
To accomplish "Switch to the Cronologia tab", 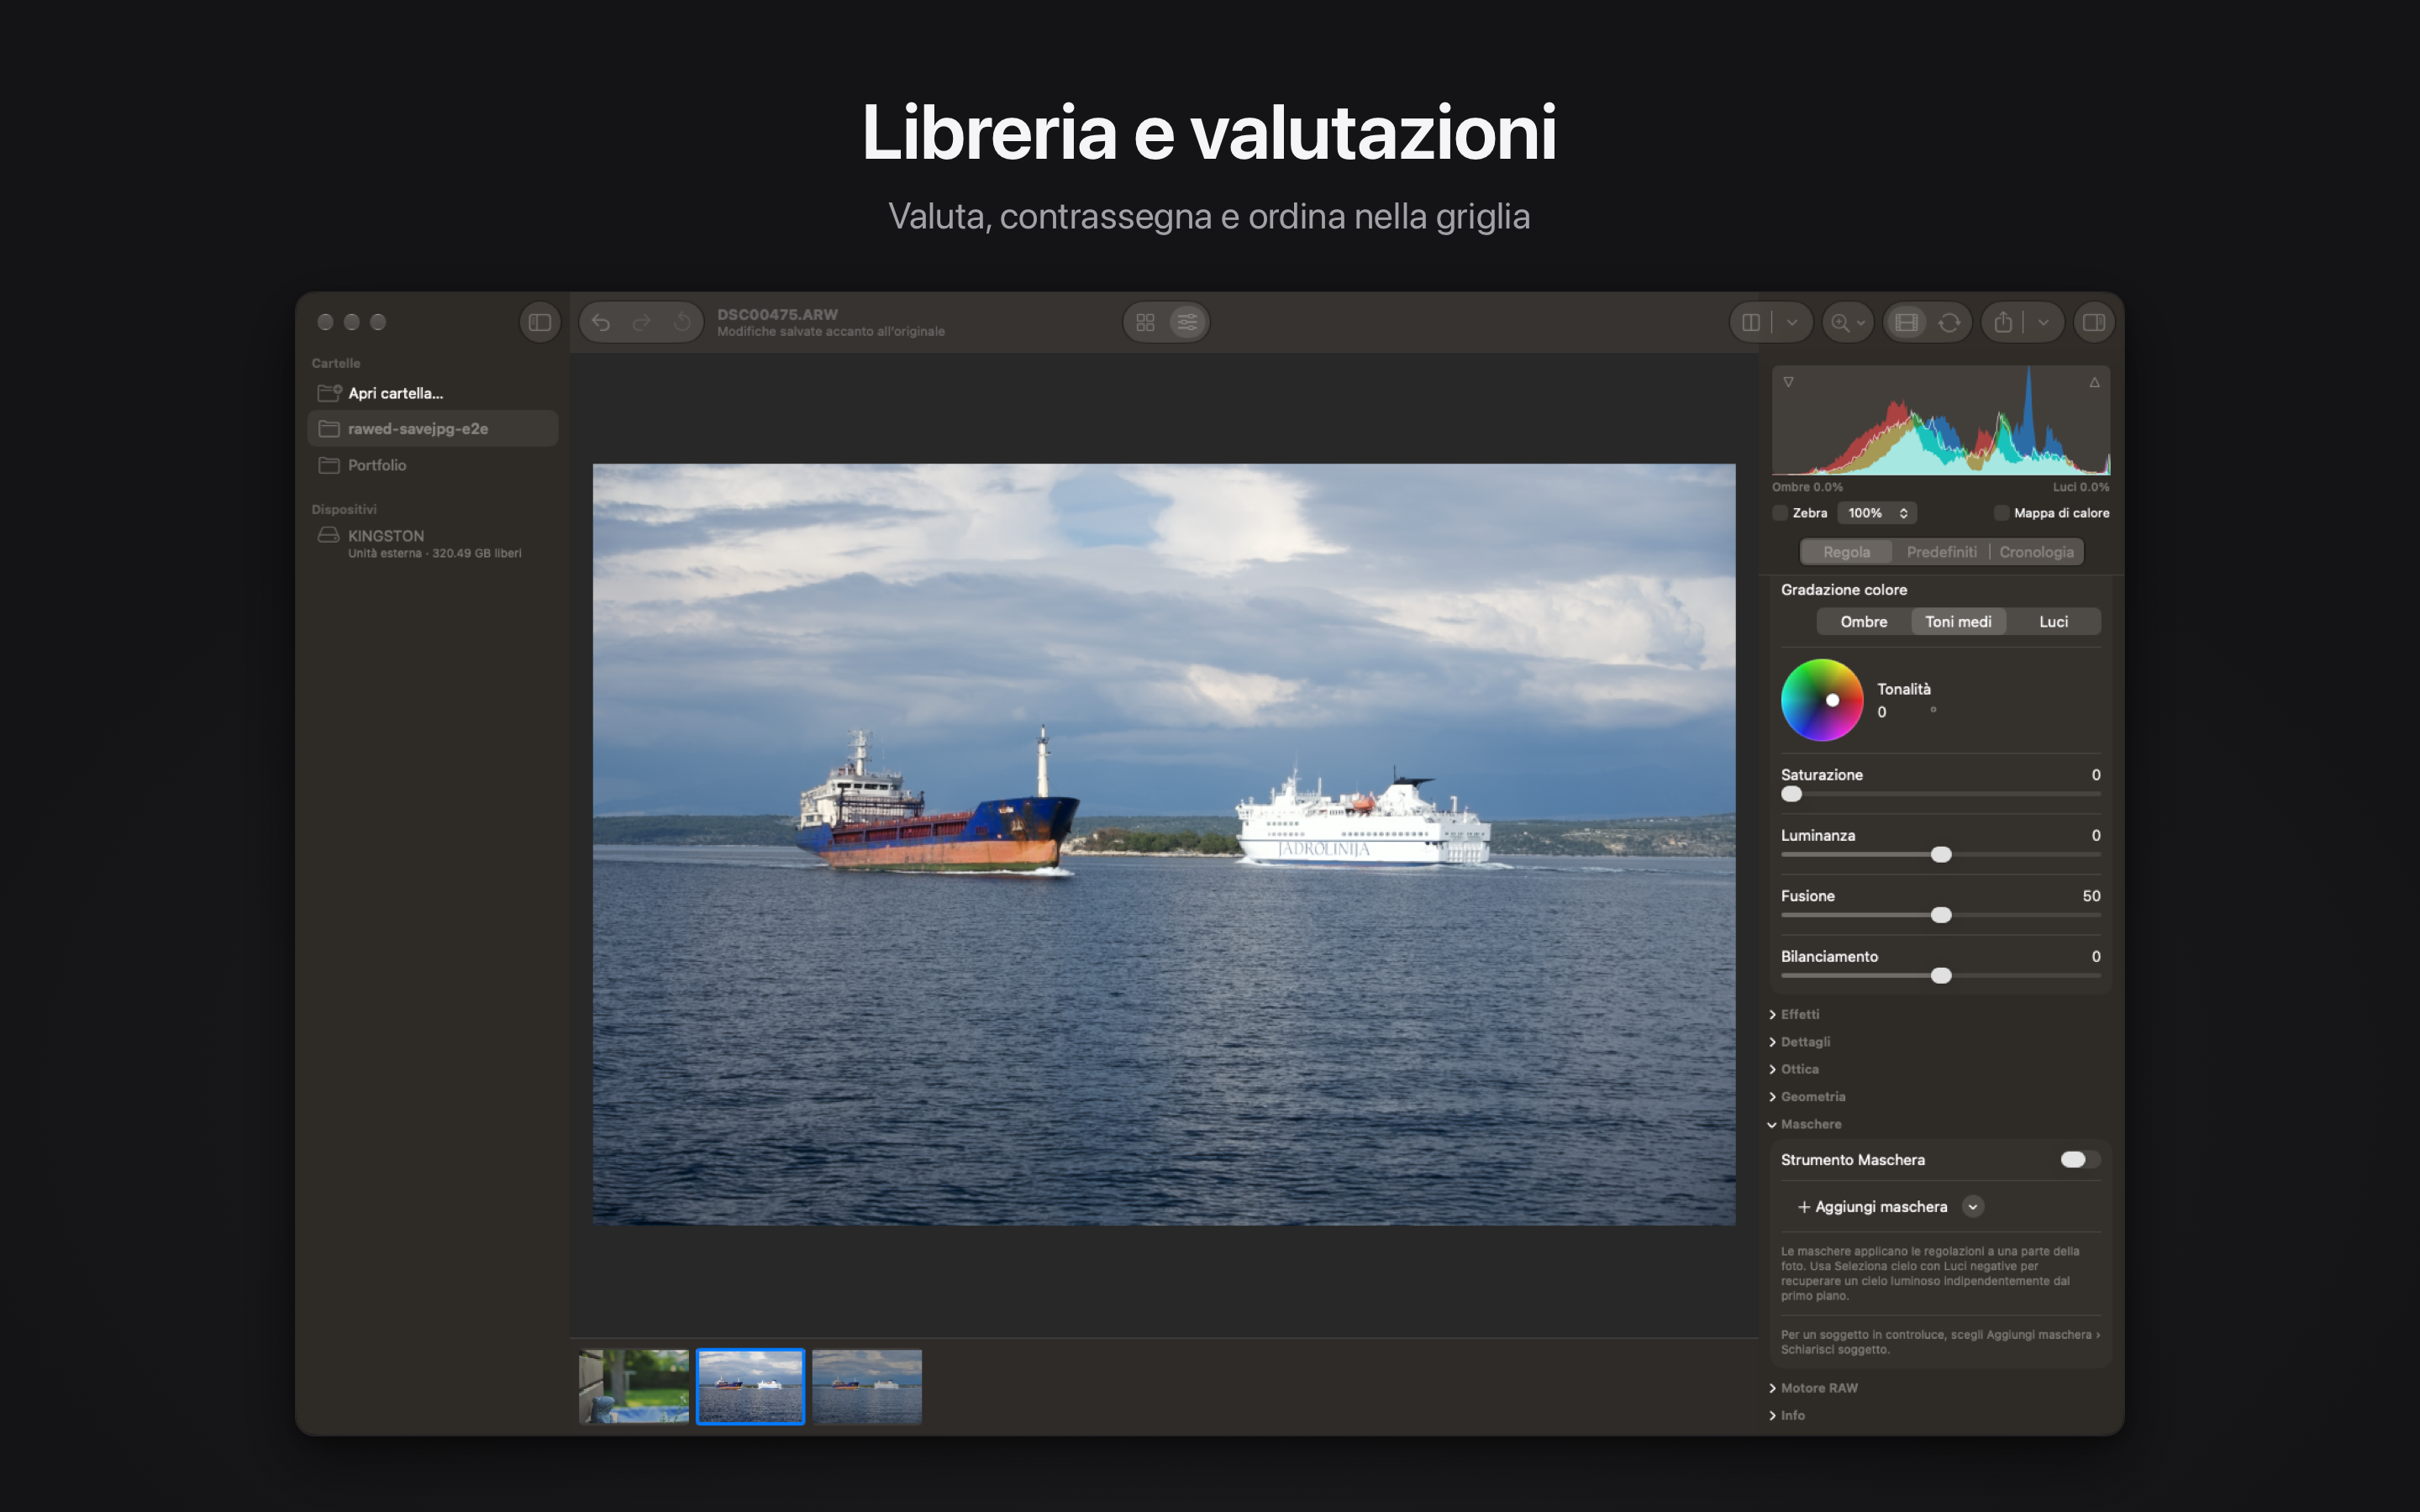I will [x=2036, y=552].
